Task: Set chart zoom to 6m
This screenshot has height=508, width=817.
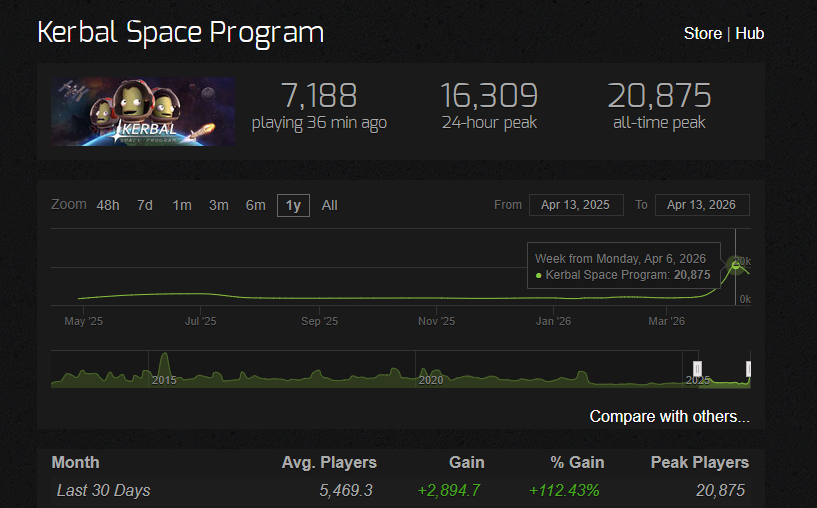Action: tap(256, 205)
